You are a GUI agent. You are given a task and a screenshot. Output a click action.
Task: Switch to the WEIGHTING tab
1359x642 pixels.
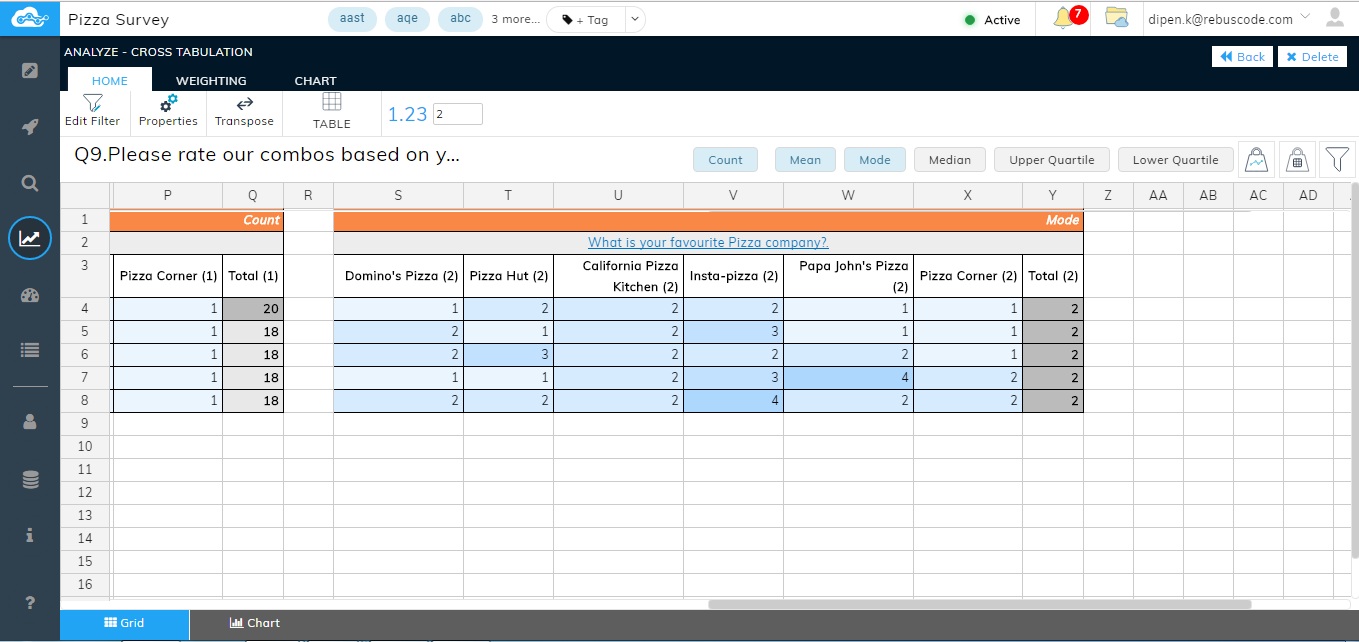[x=211, y=81]
